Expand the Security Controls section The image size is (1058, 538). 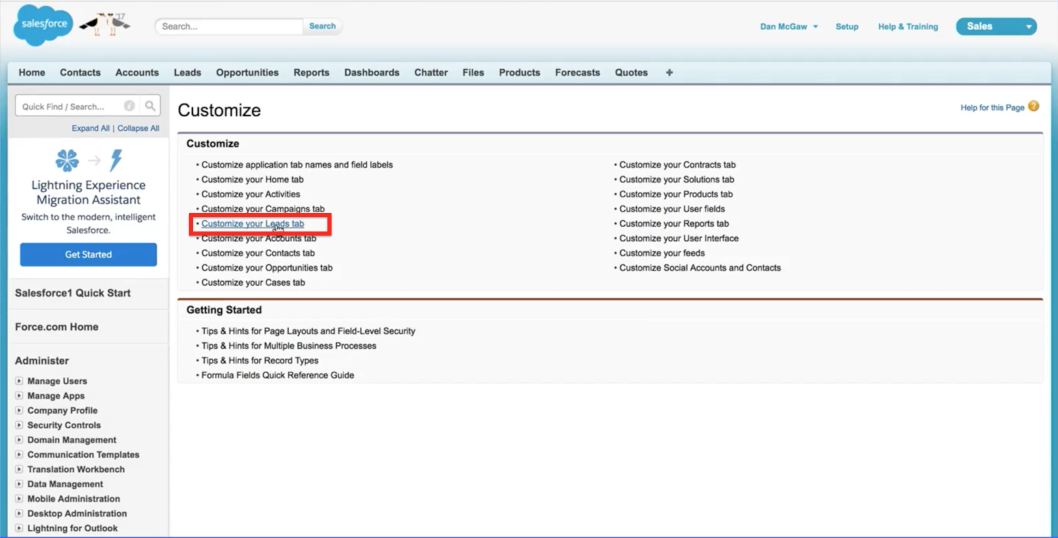pyautogui.click(x=19, y=425)
